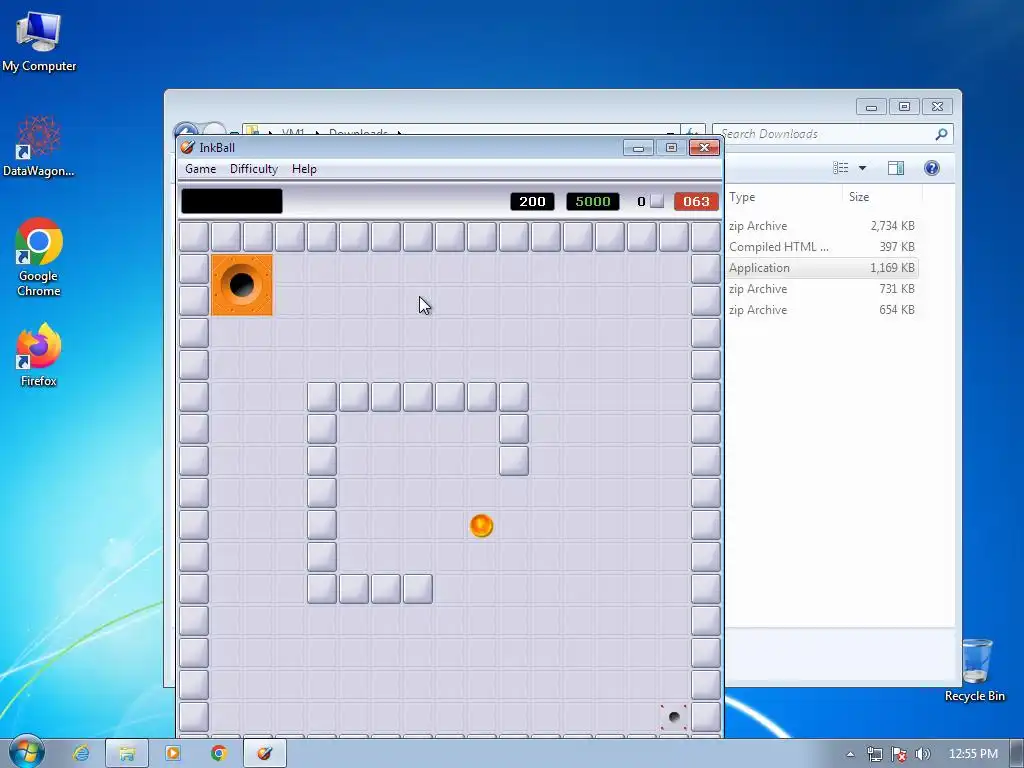Screen dimensions: 1024x768
Task: Click the volume speaker tray icon
Action: (x=923, y=754)
